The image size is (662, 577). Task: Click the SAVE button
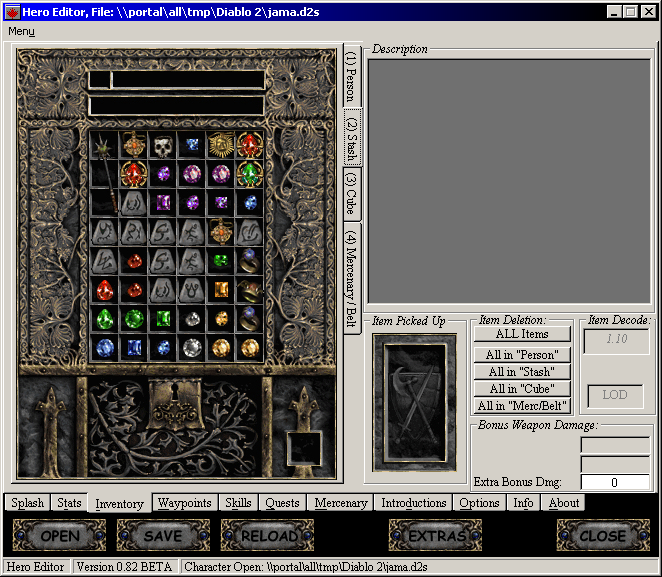click(x=163, y=536)
